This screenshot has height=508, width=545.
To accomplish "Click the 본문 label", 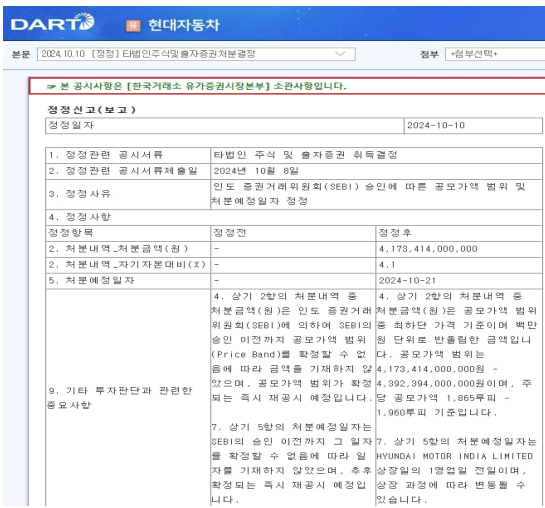I will pos(21,54).
